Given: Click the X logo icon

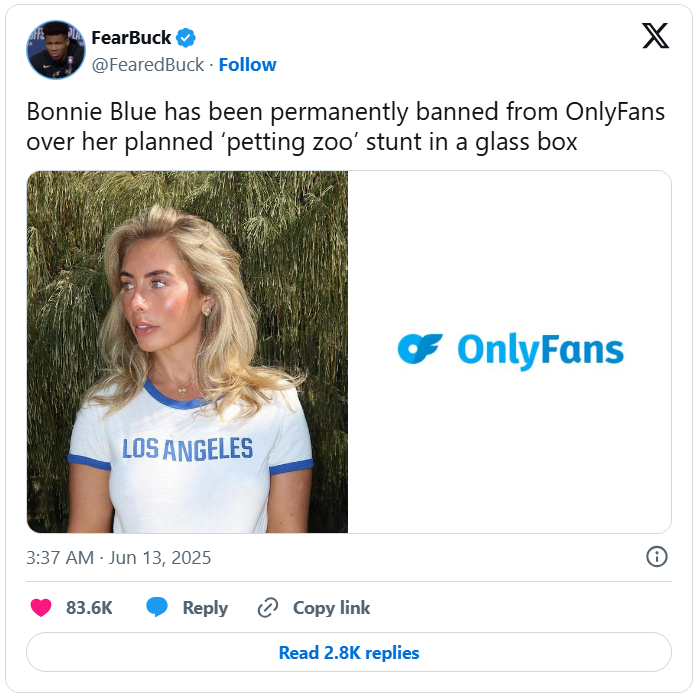Looking at the screenshot, I should [655, 36].
